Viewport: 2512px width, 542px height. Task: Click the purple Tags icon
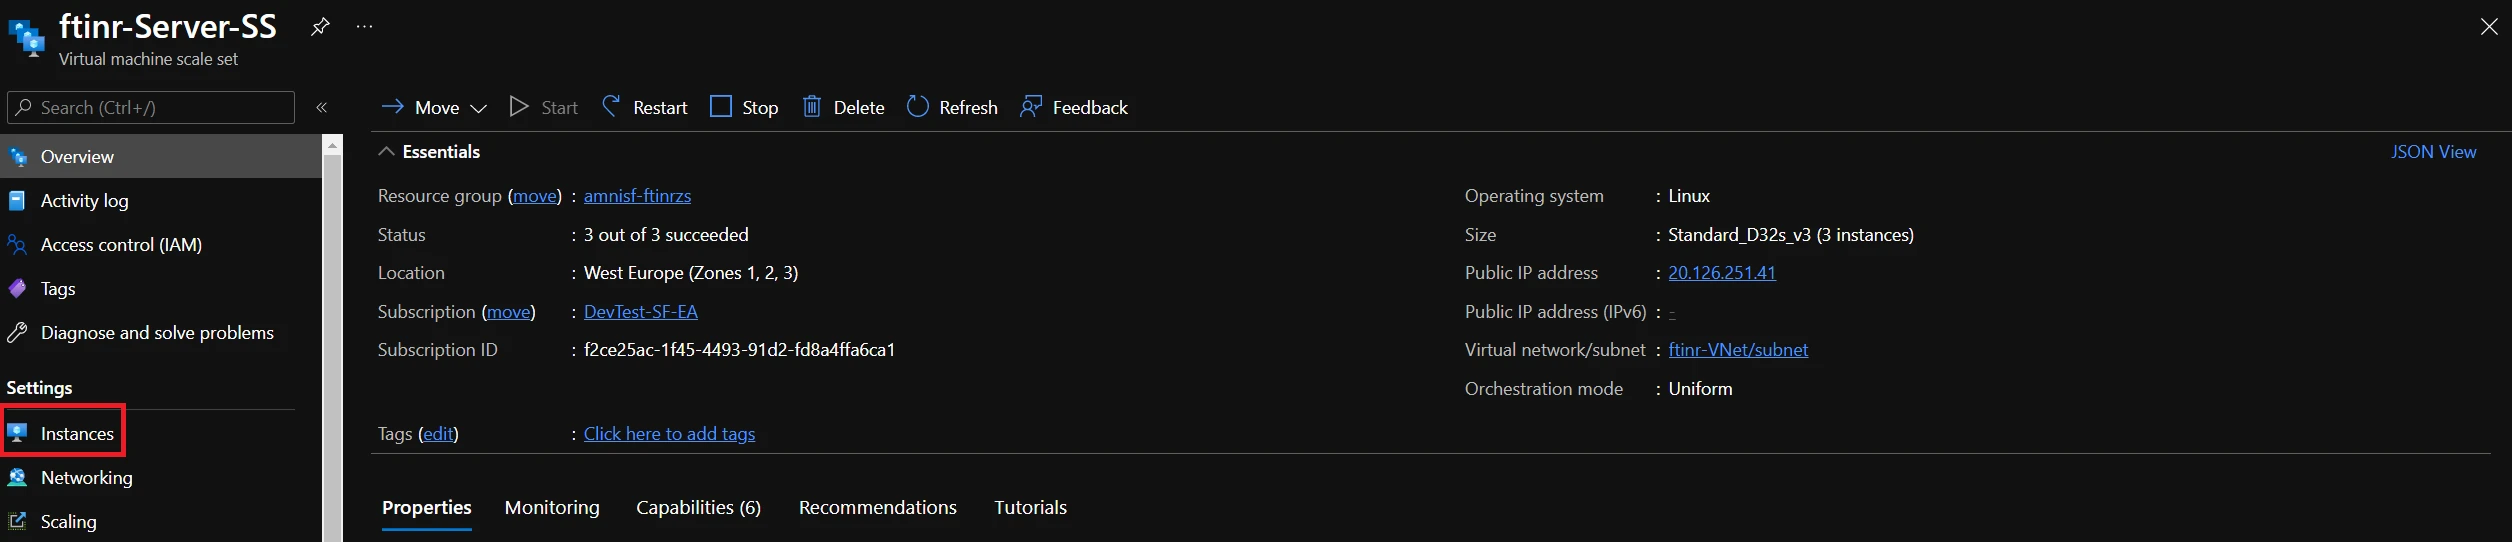[17, 289]
